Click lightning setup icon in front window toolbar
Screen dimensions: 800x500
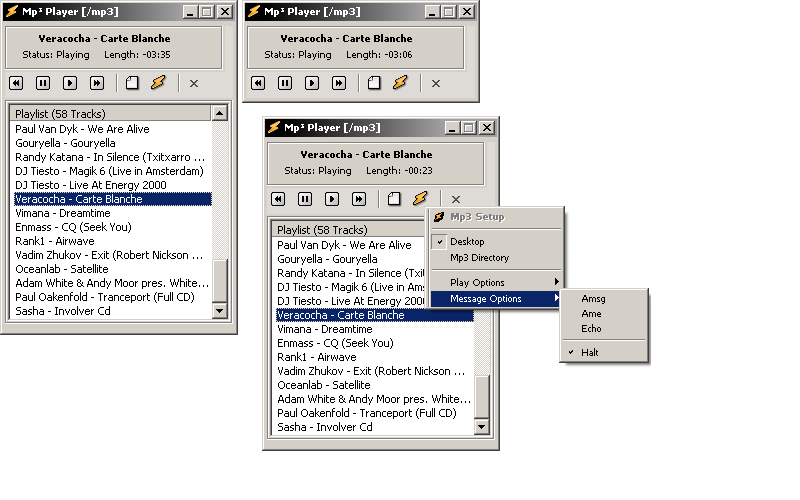pos(420,198)
